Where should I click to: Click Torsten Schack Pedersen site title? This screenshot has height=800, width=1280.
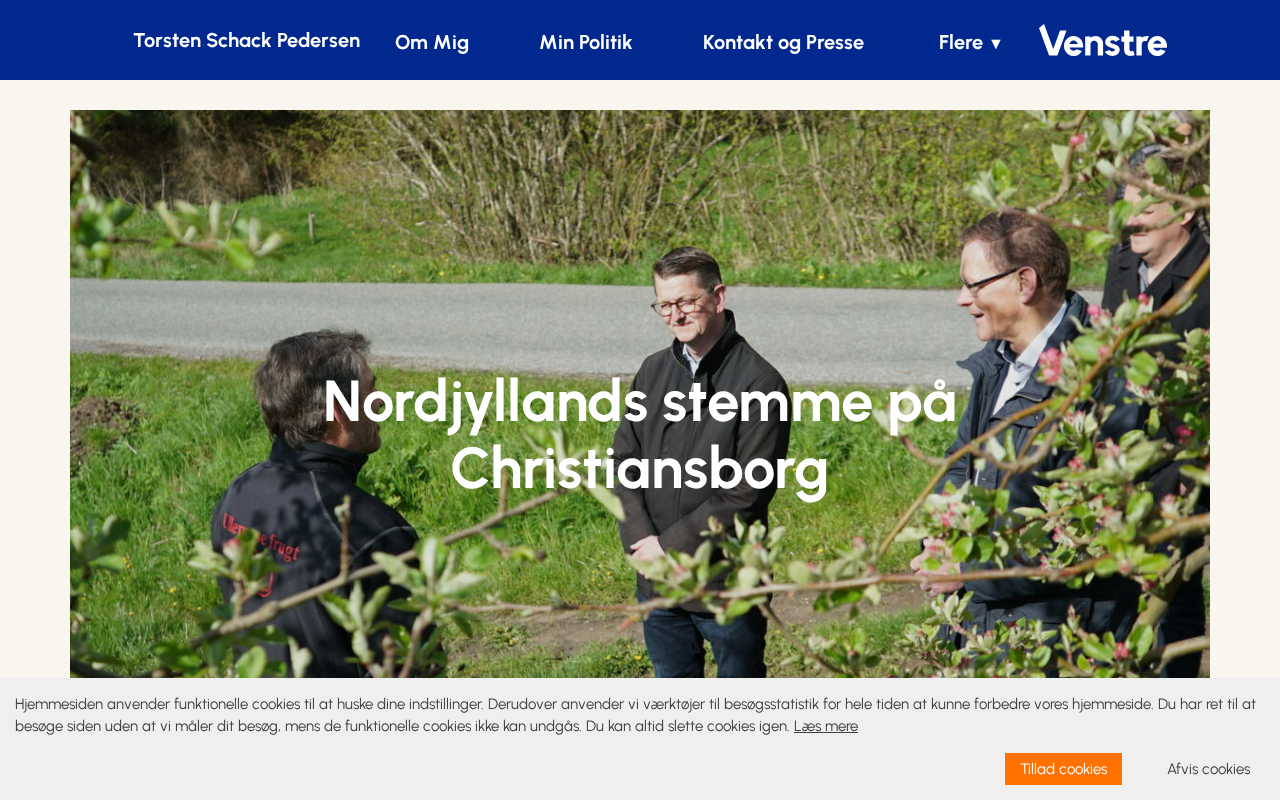coord(247,40)
